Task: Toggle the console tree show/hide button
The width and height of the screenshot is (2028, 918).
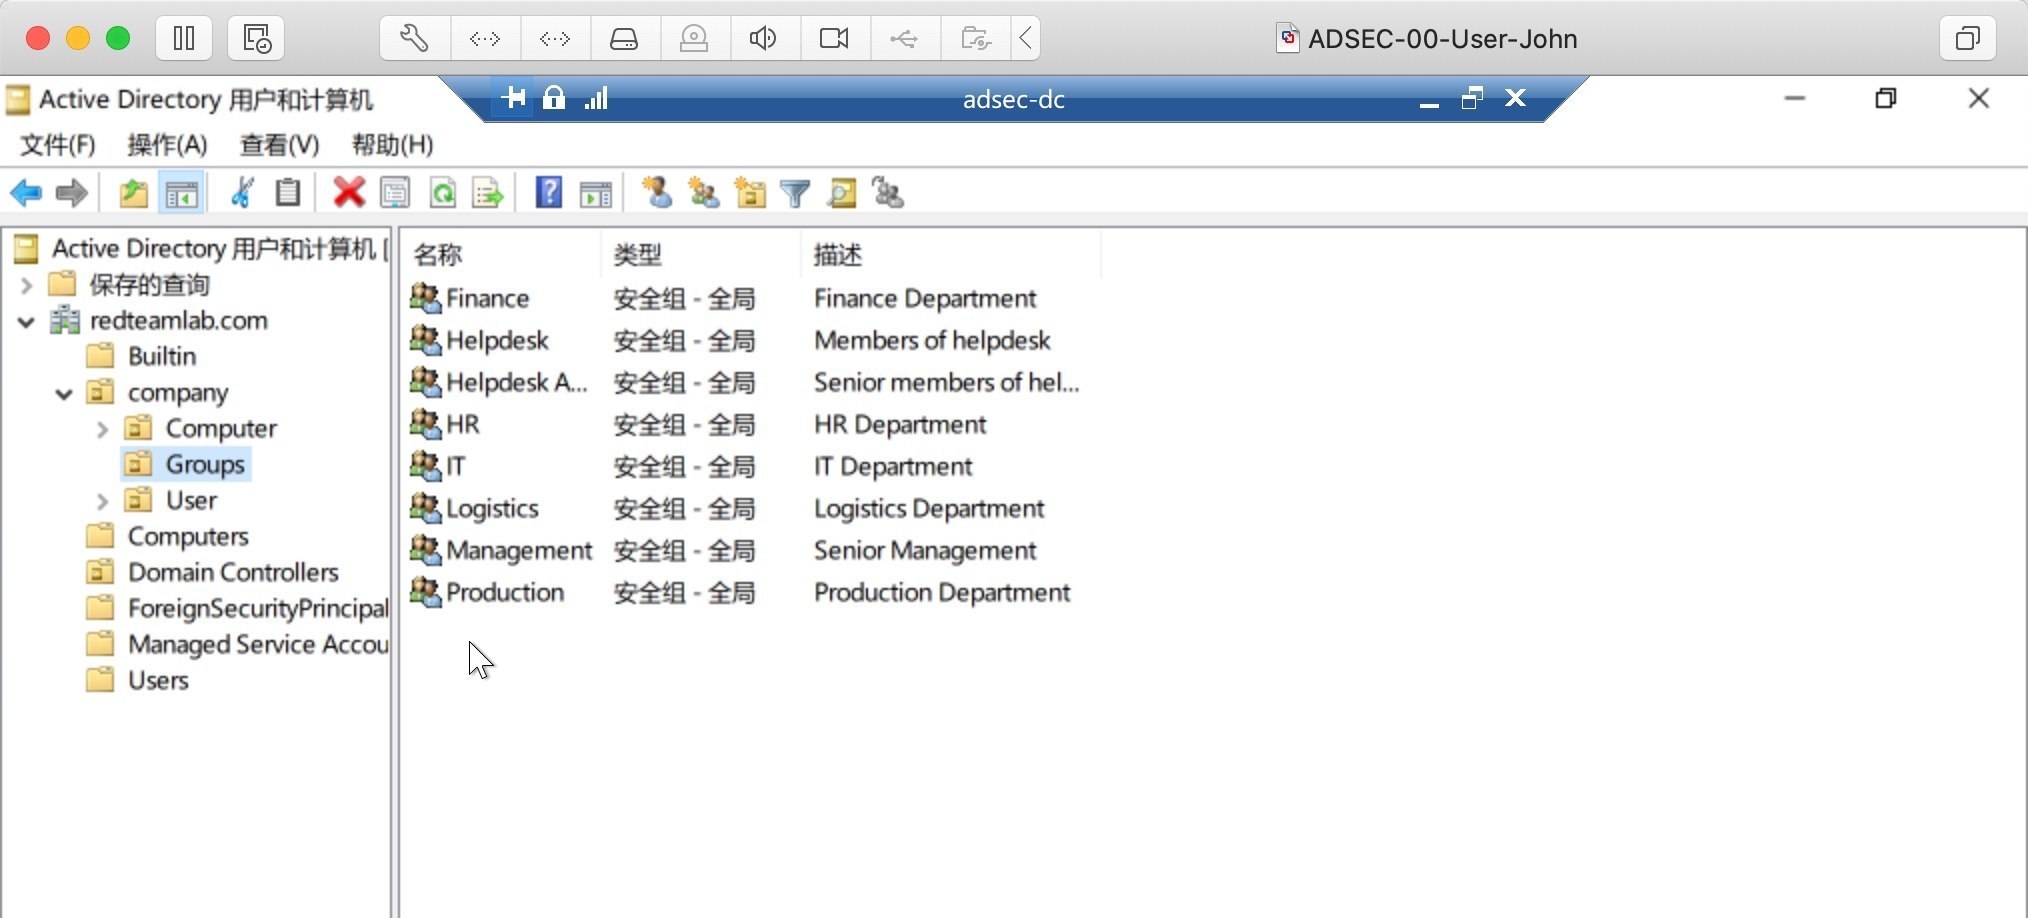Action: [181, 193]
